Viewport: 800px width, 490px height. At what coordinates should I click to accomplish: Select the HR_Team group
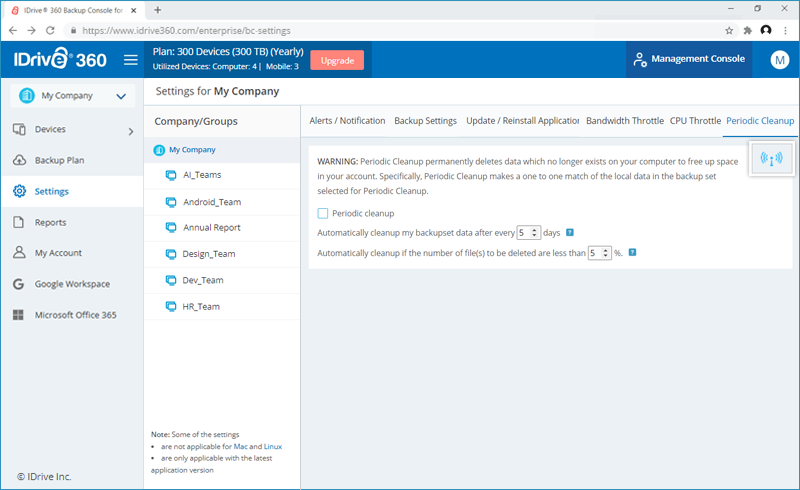201,307
